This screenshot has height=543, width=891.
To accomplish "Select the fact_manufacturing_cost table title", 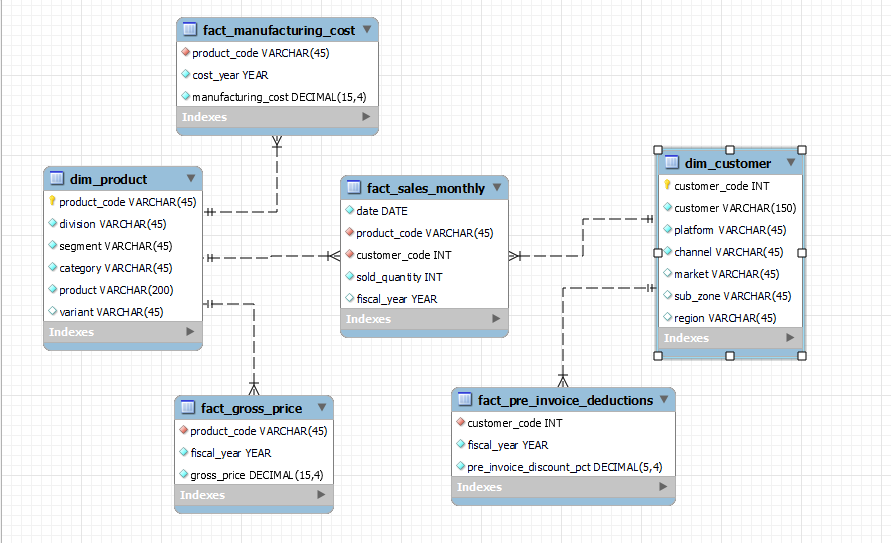I will pos(279,30).
